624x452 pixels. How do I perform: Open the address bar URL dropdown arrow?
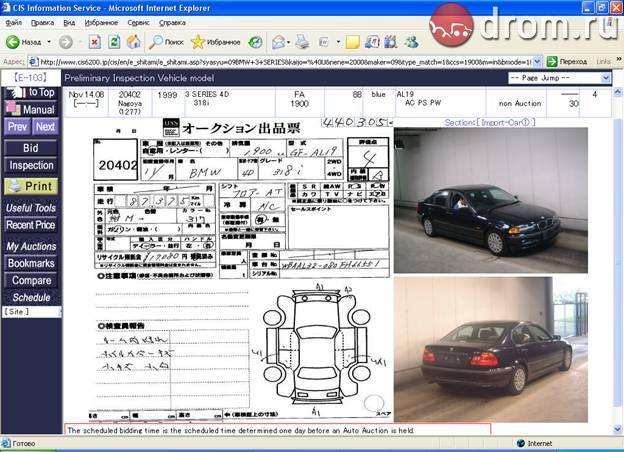coord(538,61)
